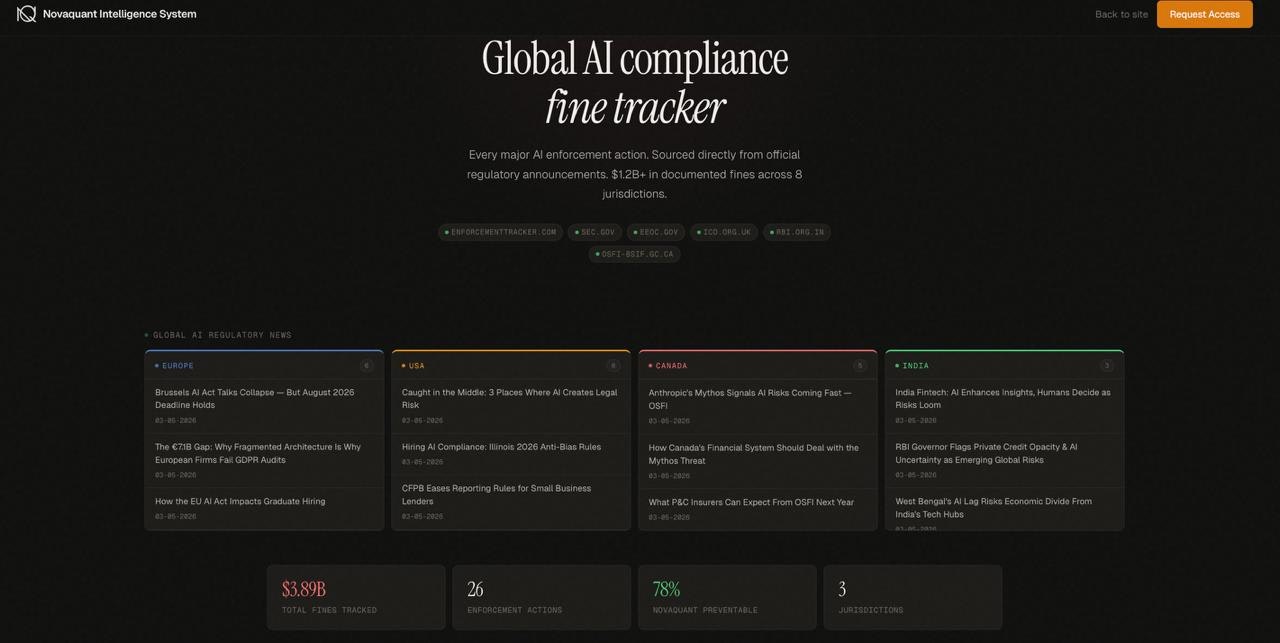Click the Global AI compliance fine tracker heading
Viewport: 1280px width, 643px height.
pos(635,83)
